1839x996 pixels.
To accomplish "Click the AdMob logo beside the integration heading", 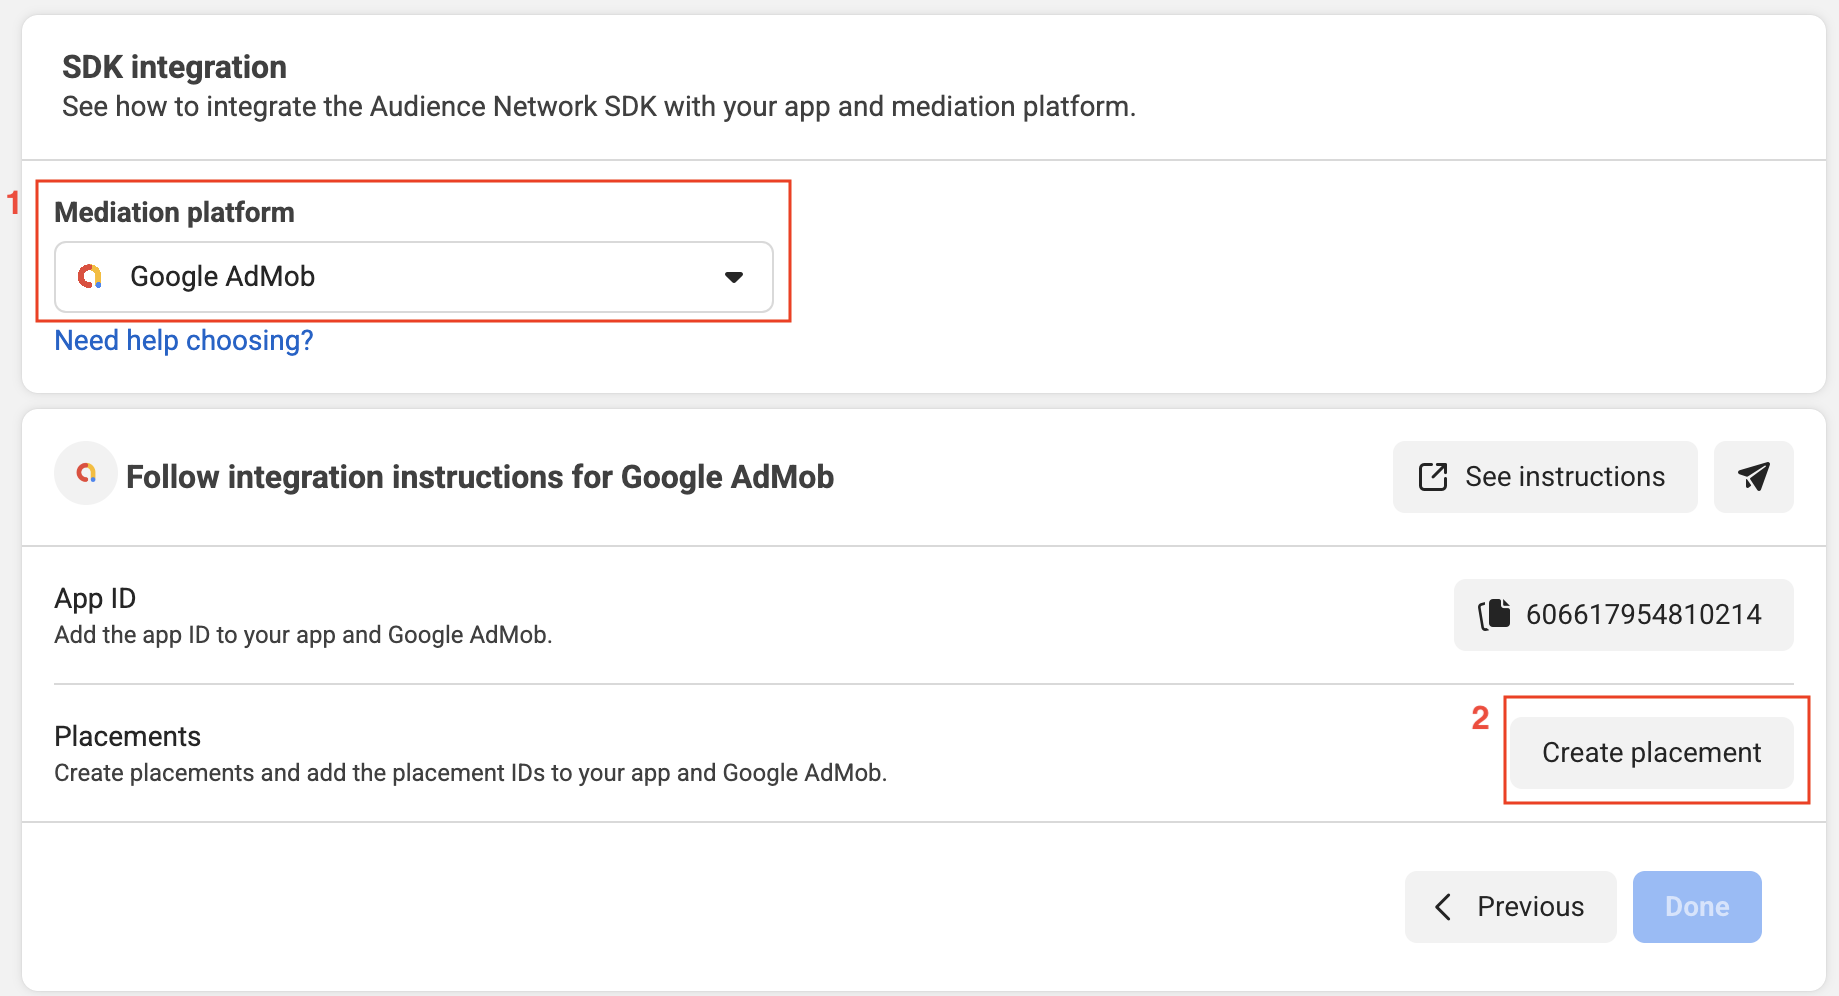I will [x=86, y=473].
